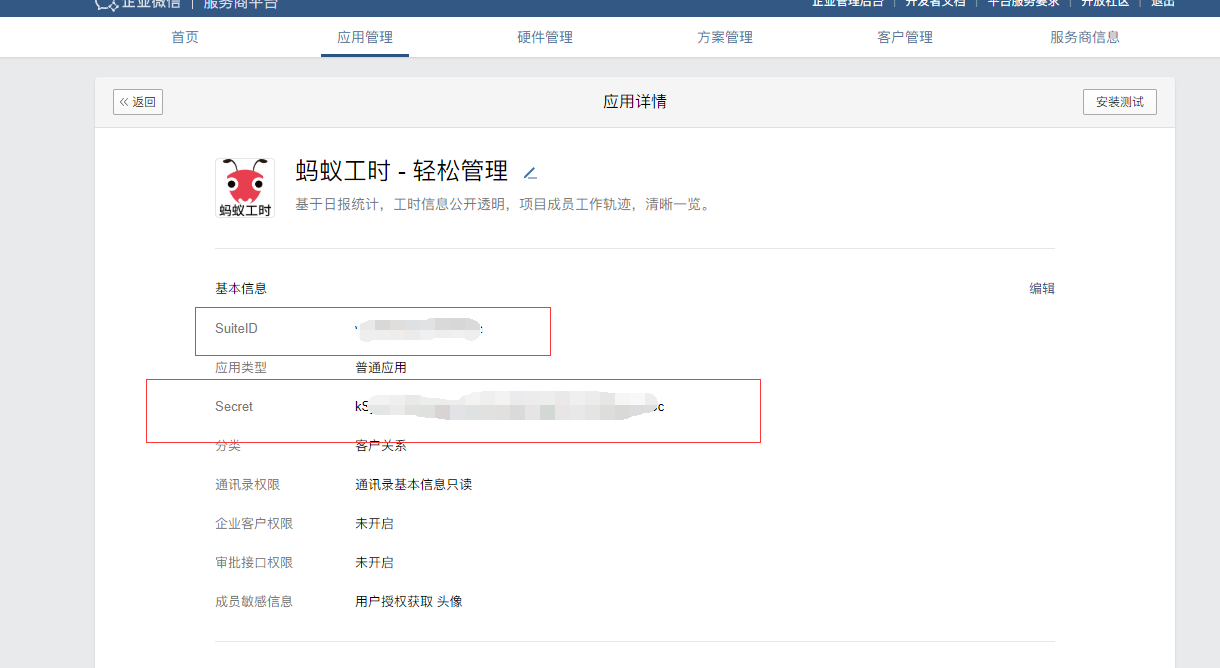This screenshot has height=668, width=1220.
Task: Click the pencil icon beside the app title
Action: click(x=531, y=173)
